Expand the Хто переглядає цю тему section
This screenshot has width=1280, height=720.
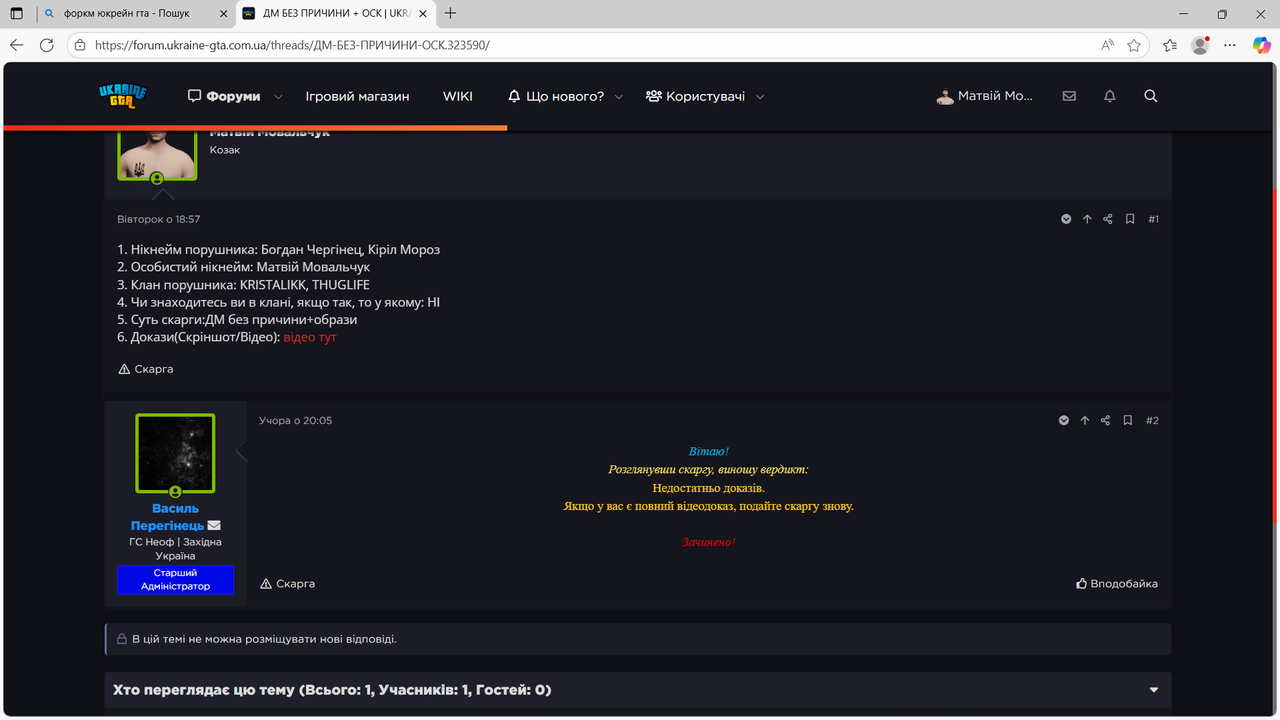click(1154, 690)
